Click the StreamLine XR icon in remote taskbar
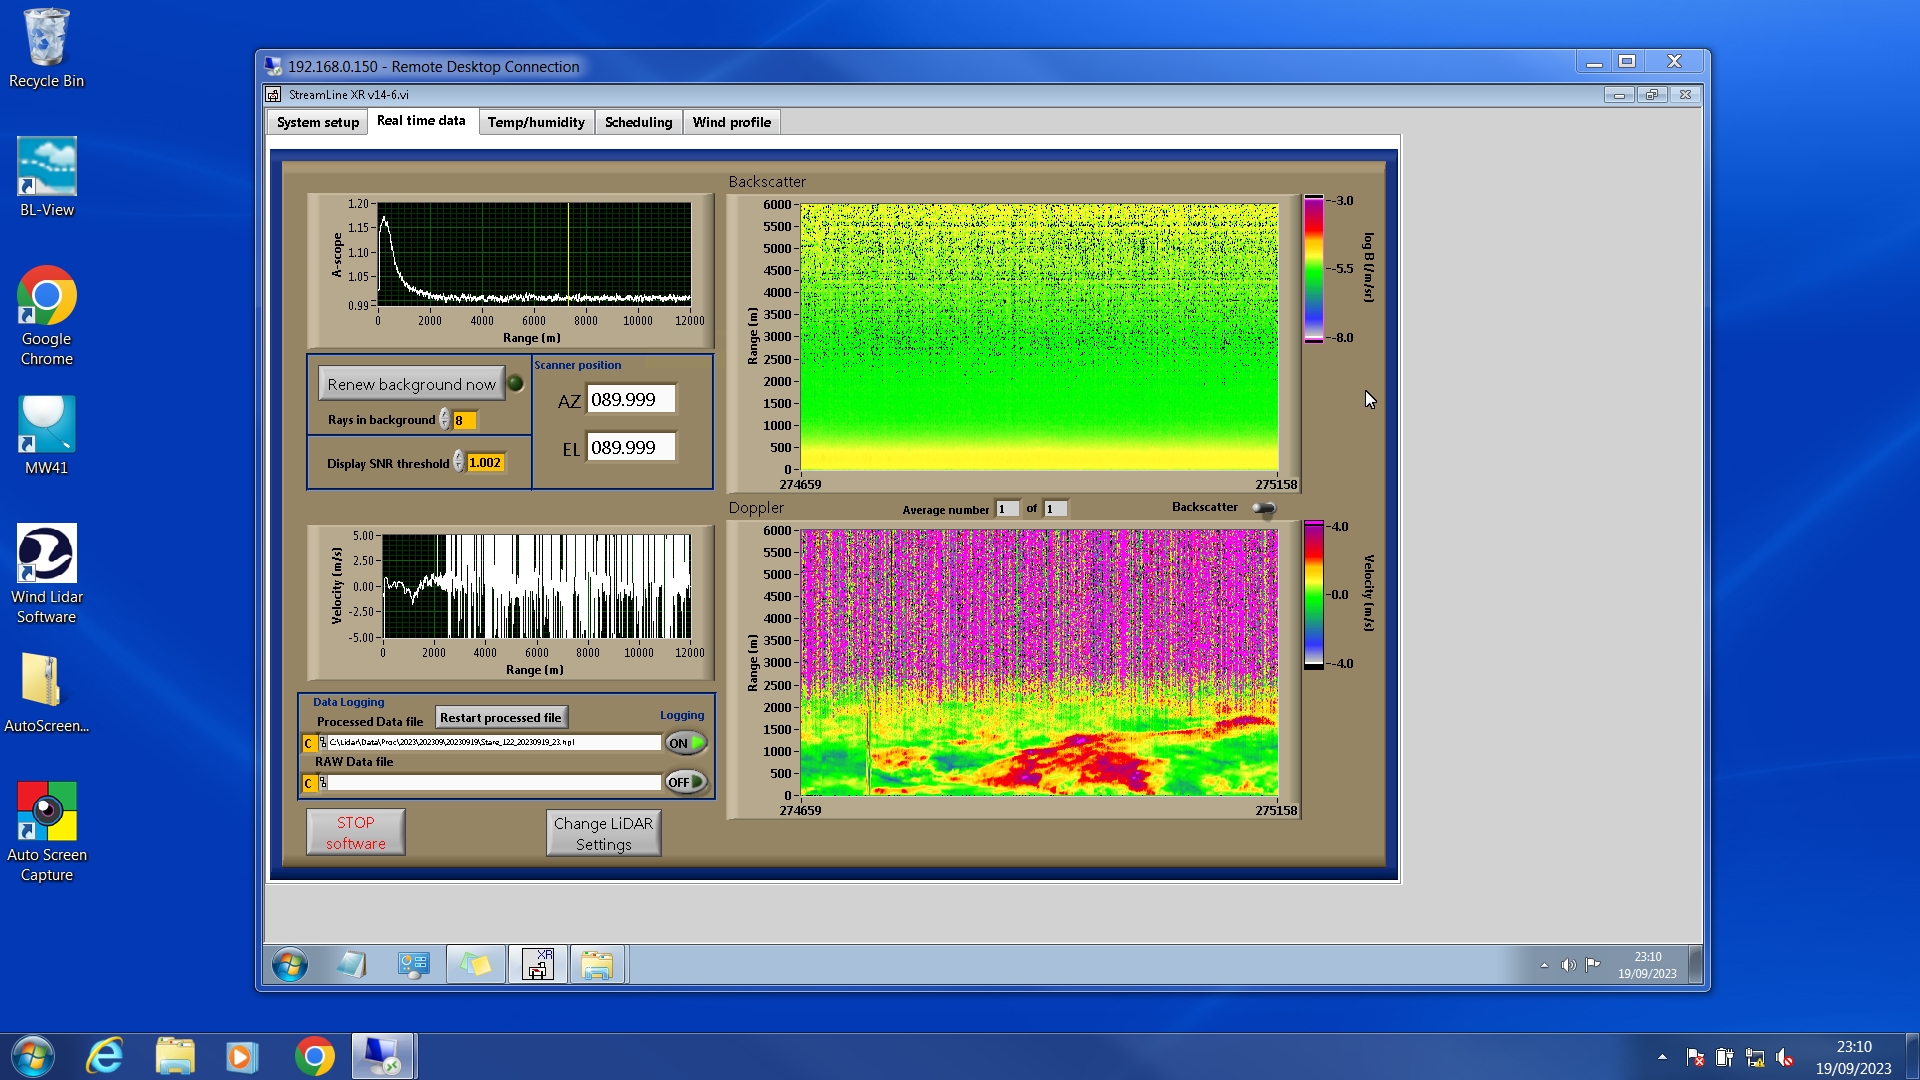 tap(538, 965)
